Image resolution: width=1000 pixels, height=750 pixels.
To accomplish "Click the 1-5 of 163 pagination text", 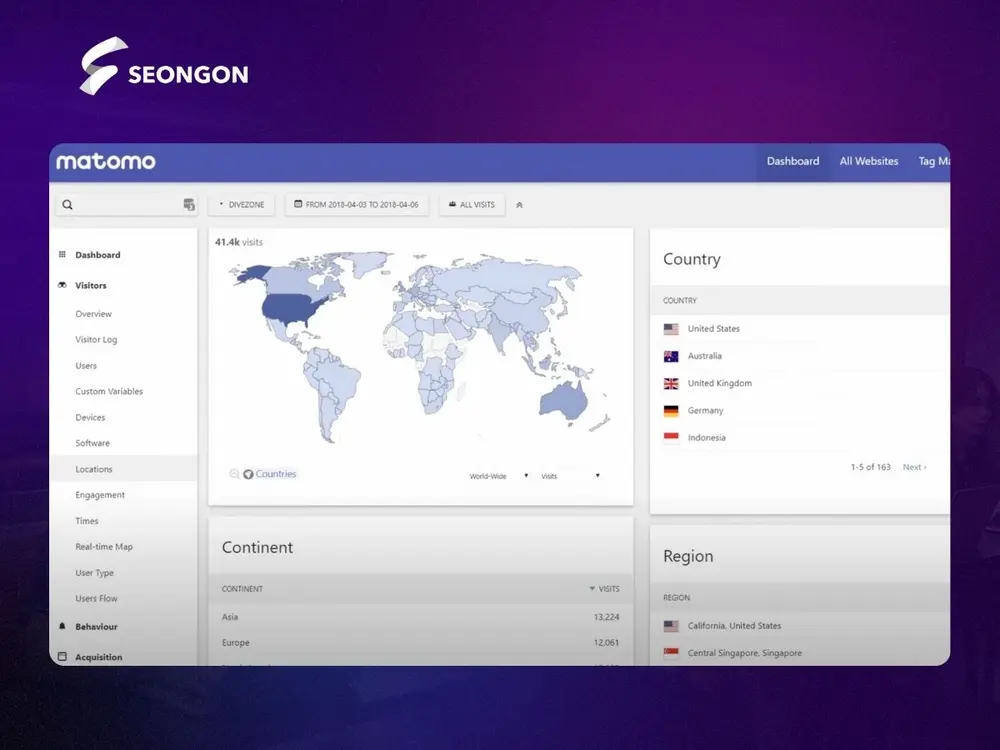I will coord(871,467).
